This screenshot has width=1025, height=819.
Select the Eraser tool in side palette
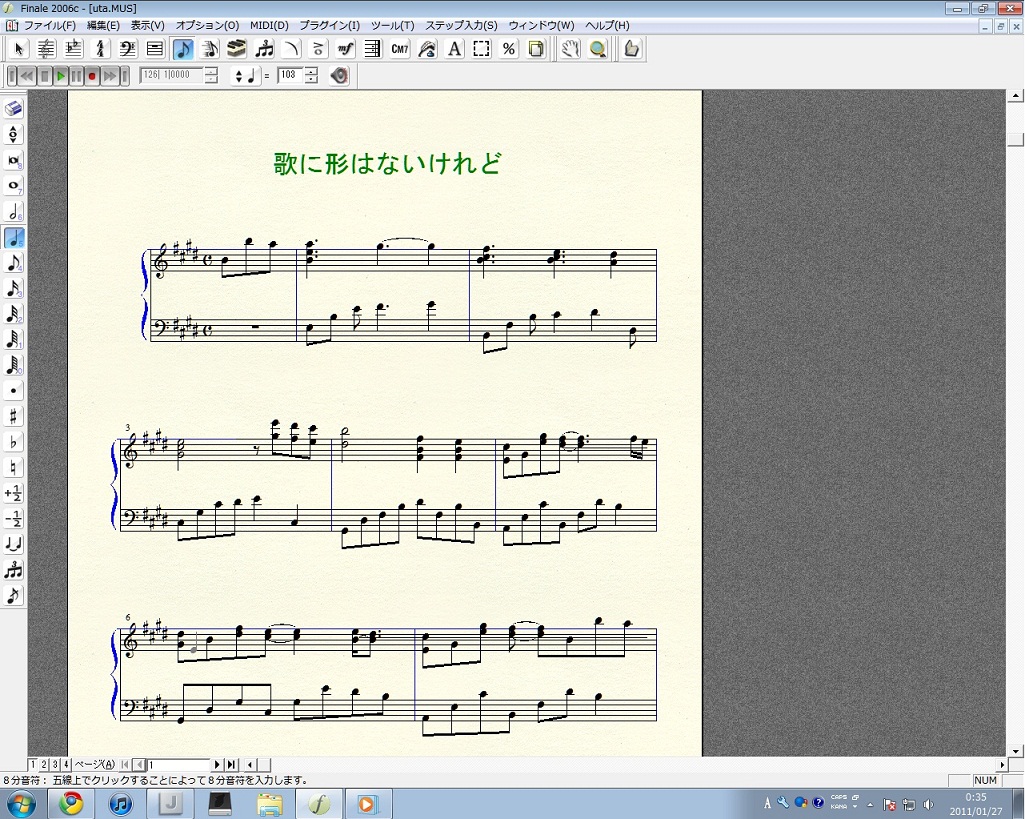coord(14,109)
